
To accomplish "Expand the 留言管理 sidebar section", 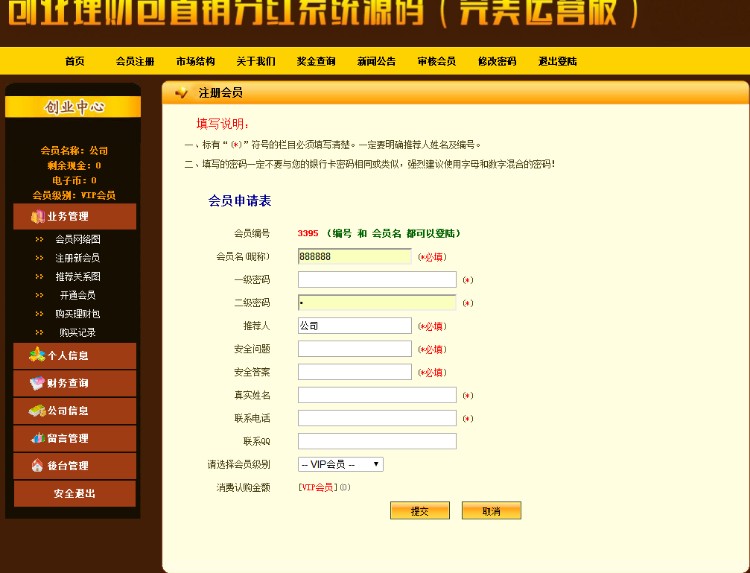I will pyautogui.click(x=75, y=438).
